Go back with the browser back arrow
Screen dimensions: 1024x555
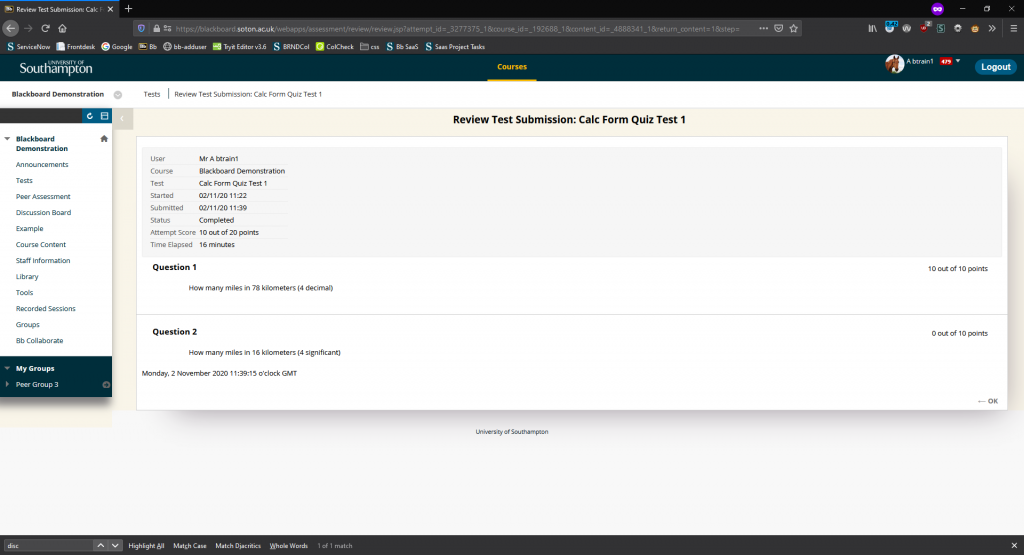pyautogui.click(x=10, y=28)
